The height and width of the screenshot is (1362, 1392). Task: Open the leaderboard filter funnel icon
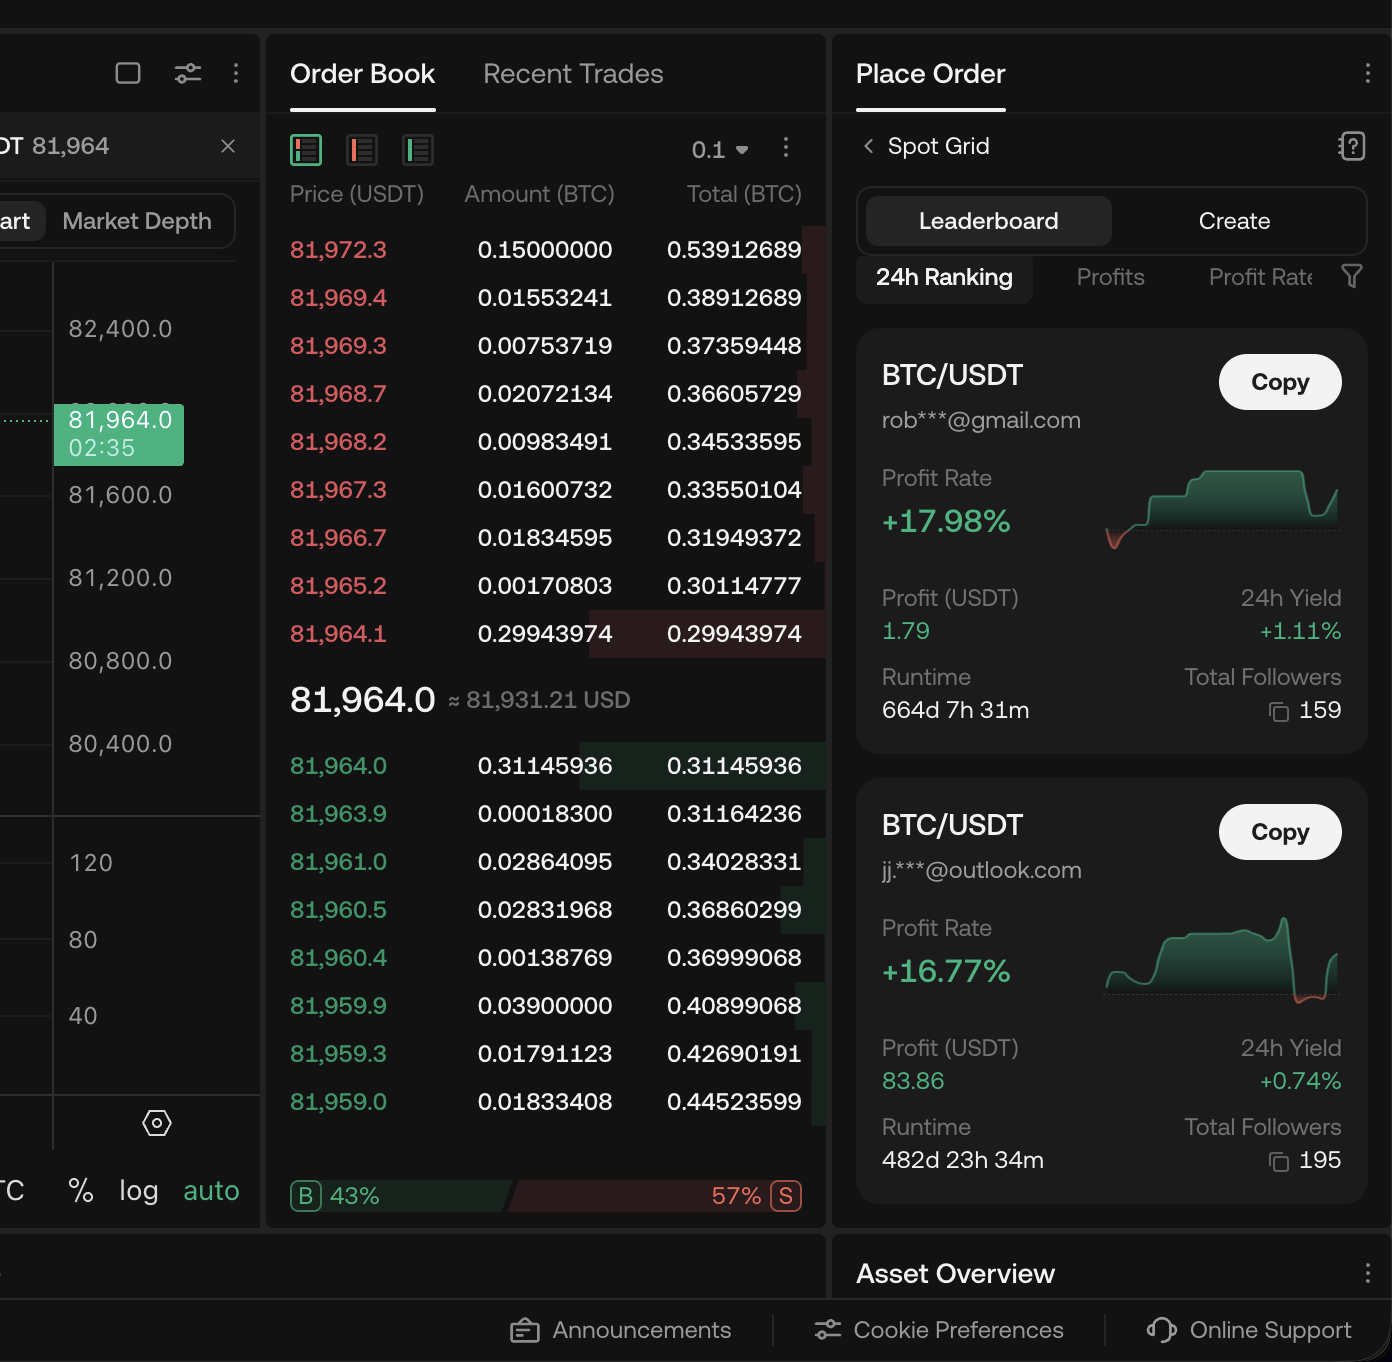click(1352, 276)
